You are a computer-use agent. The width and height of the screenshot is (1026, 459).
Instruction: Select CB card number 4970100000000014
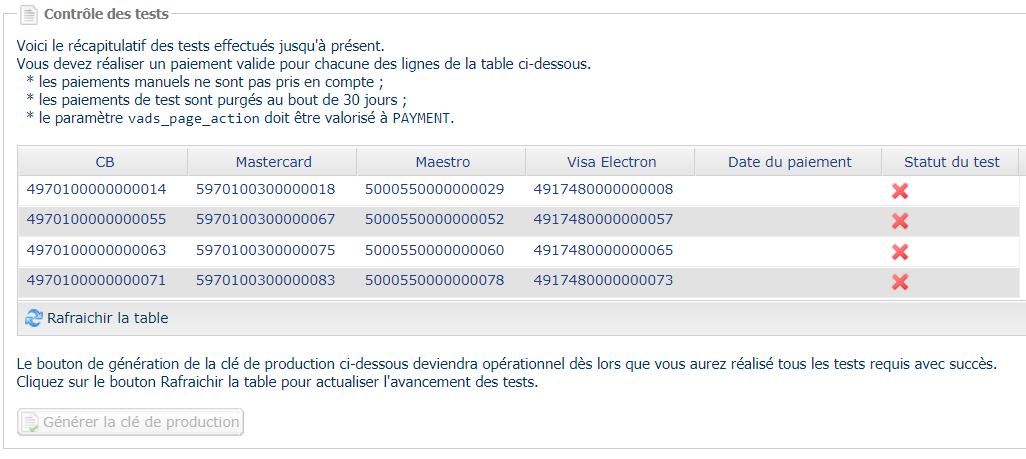coord(96,190)
